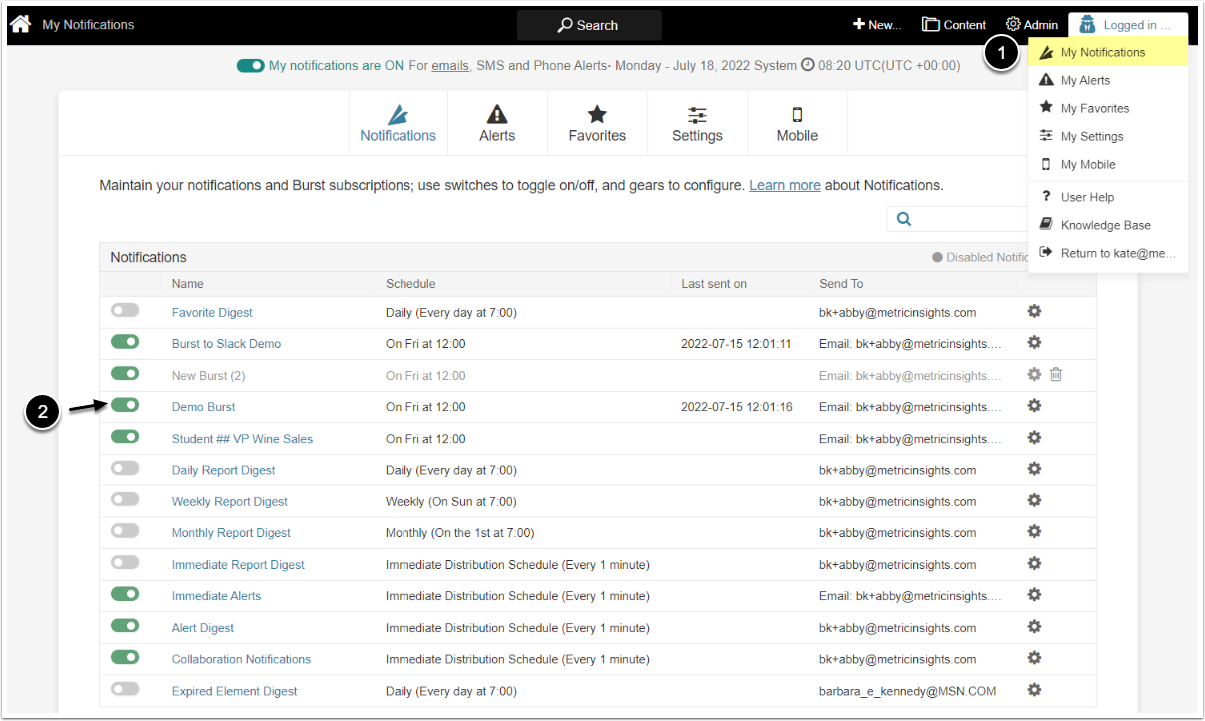Toggle off the Demo Burst notification

click(x=125, y=406)
